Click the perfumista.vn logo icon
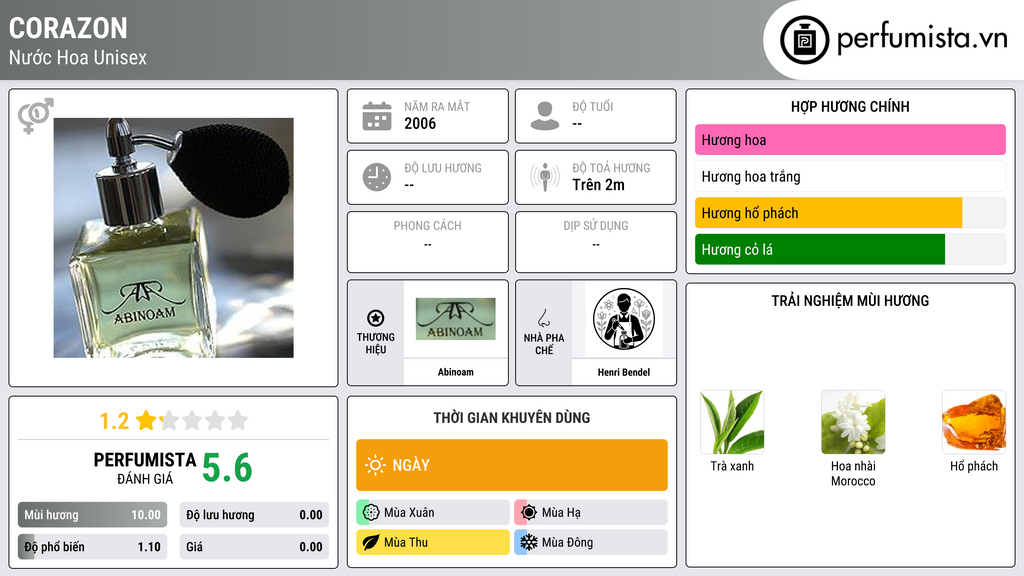This screenshot has height=576, width=1024. coord(804,40)
